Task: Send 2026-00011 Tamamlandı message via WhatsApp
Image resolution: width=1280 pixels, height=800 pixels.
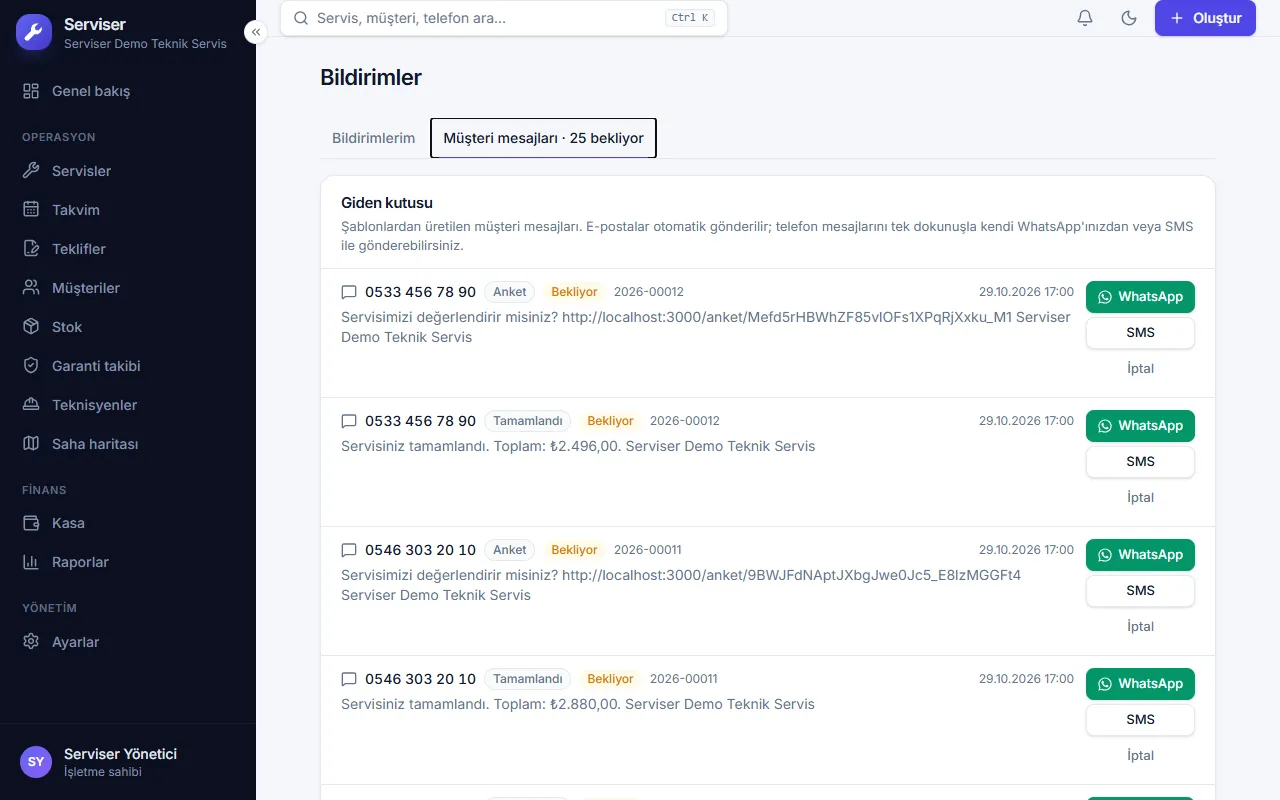Action: point(1140,684)
